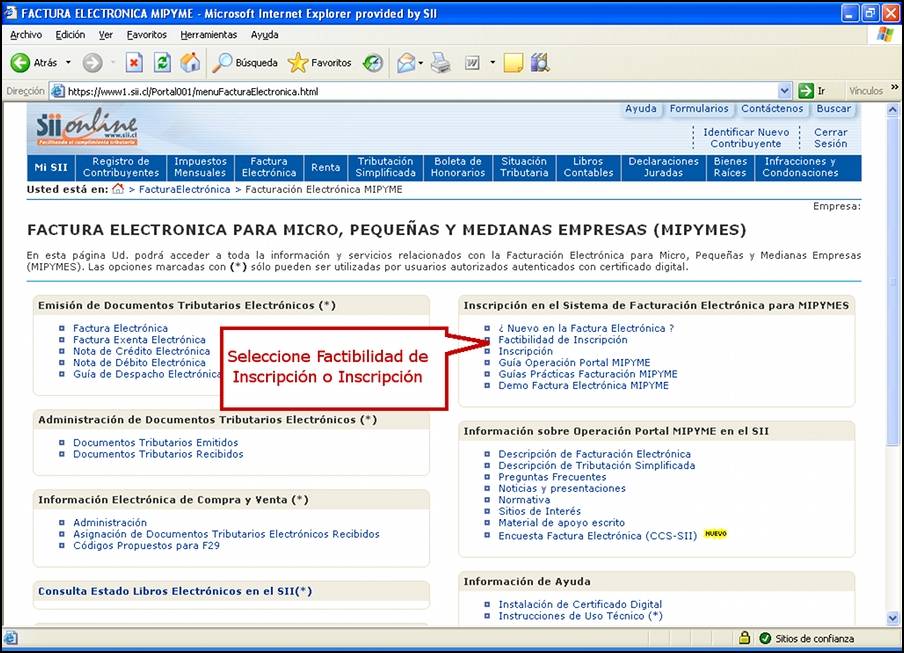This screenshot has height=653, width=904.
Task: Select the Renta tab
Action: tap(325, 167)
